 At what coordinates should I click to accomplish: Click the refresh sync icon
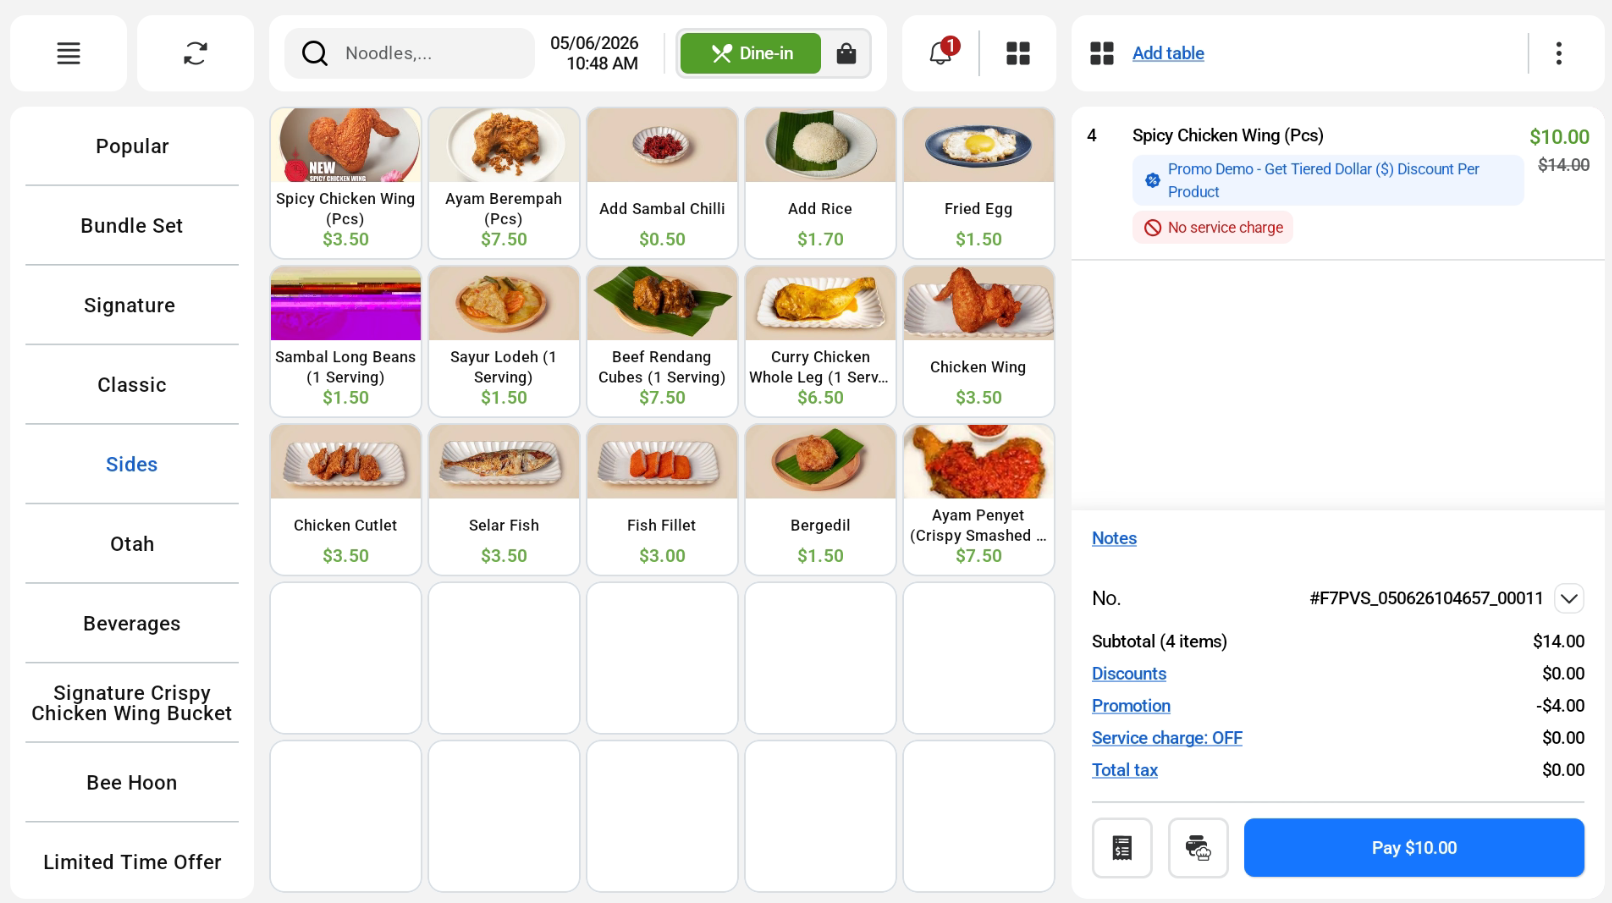(x=195, y=53)
